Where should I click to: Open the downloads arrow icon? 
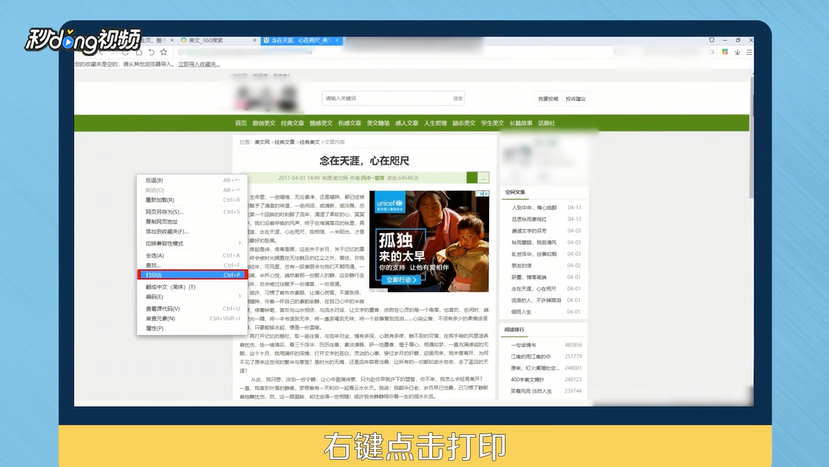coord(737,52)
